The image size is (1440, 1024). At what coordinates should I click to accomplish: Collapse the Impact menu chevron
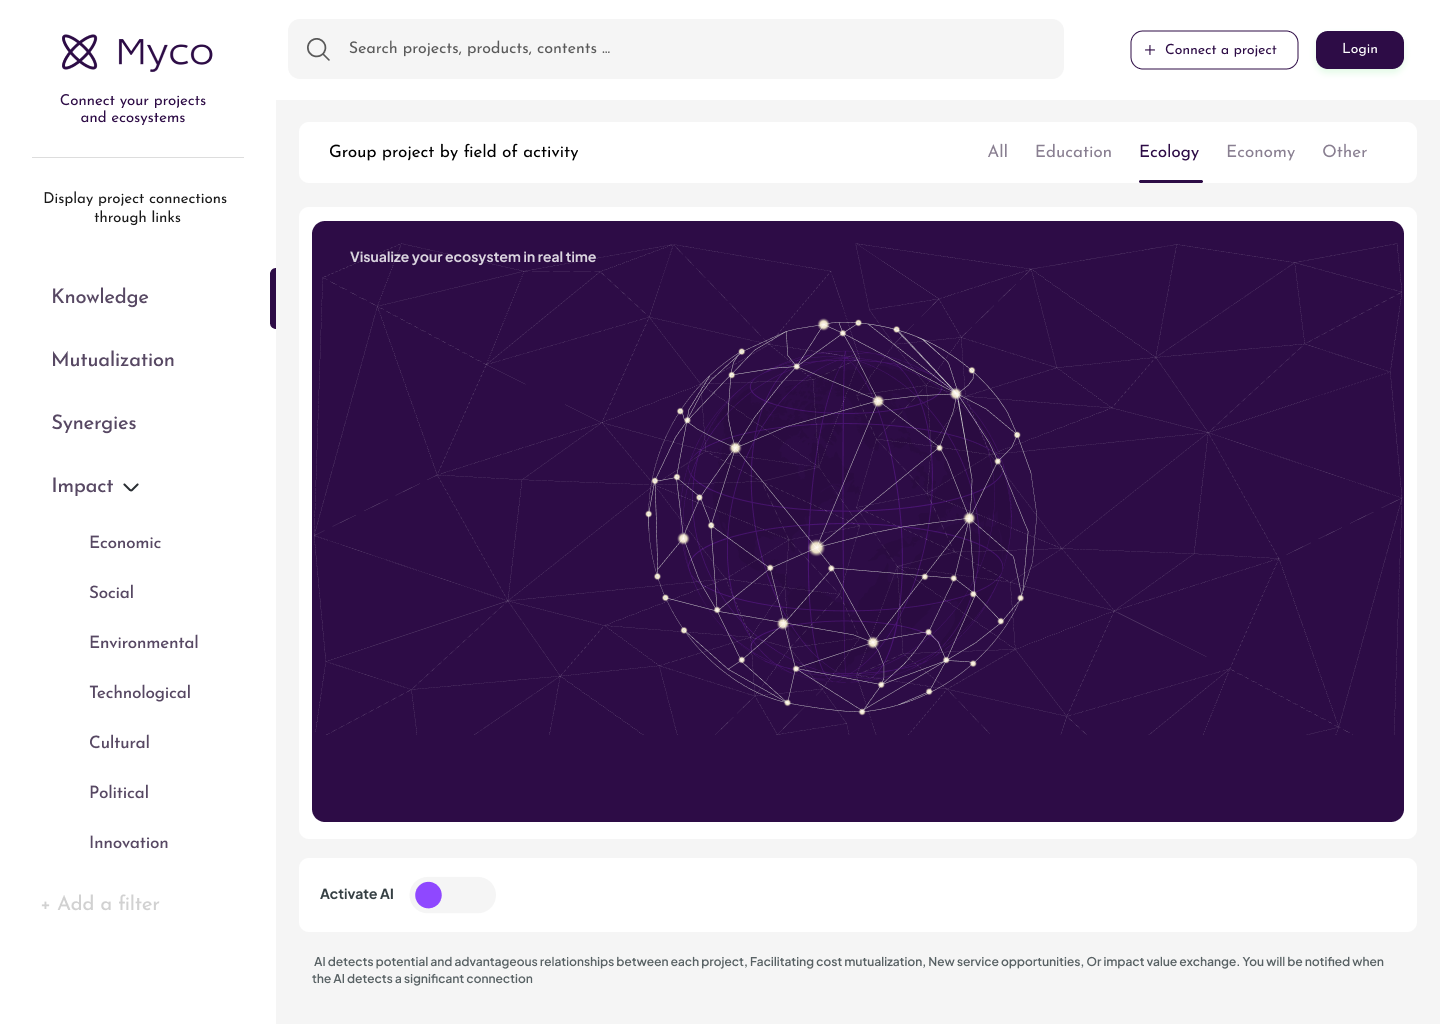point(131,487)
